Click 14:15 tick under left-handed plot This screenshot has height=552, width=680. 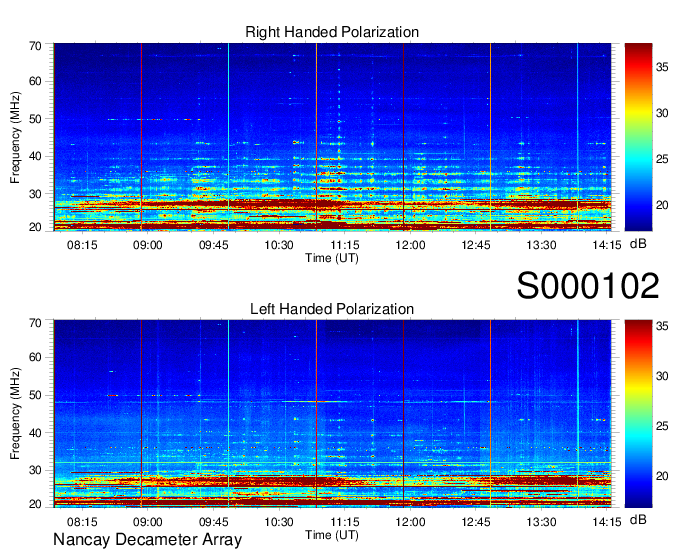click(x=607, y=522)
